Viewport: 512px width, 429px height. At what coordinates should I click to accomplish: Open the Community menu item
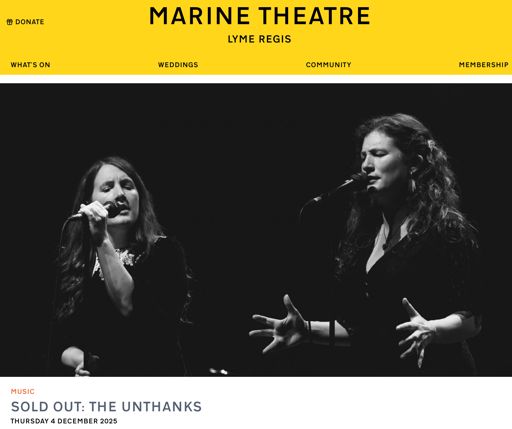pyautogui.click(x=328, y=65)
